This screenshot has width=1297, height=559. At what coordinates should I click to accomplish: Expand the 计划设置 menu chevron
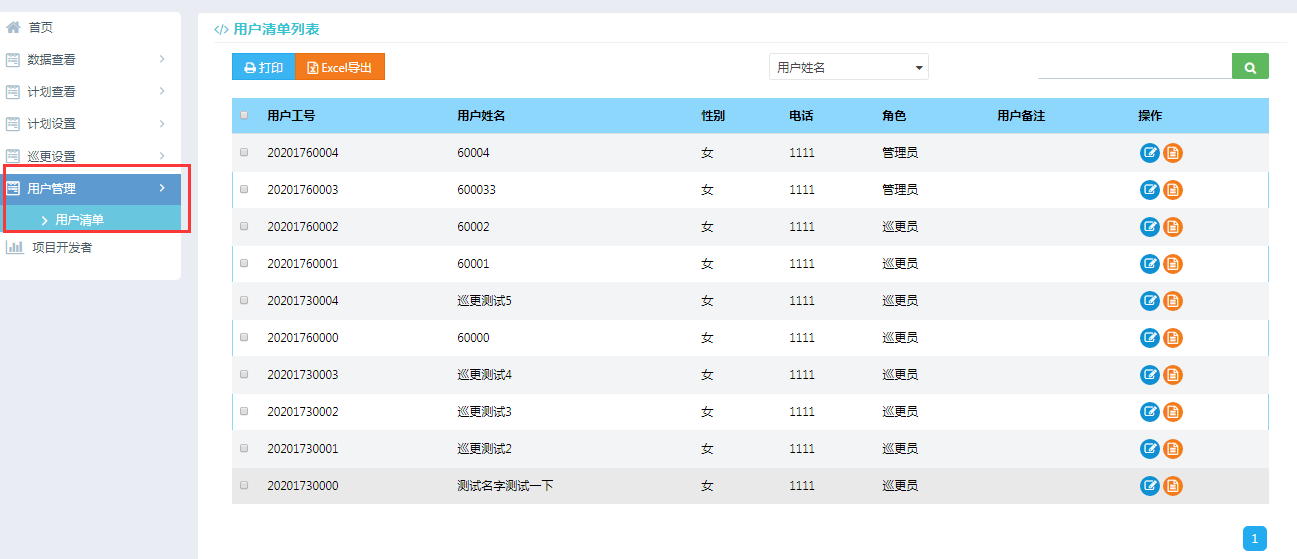[162, 124]
